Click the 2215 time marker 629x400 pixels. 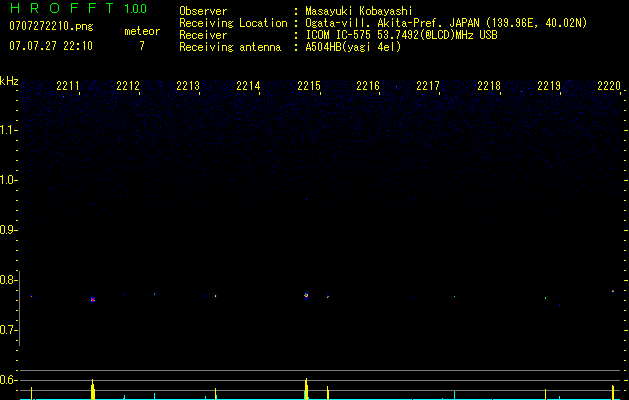click(309, 85)
